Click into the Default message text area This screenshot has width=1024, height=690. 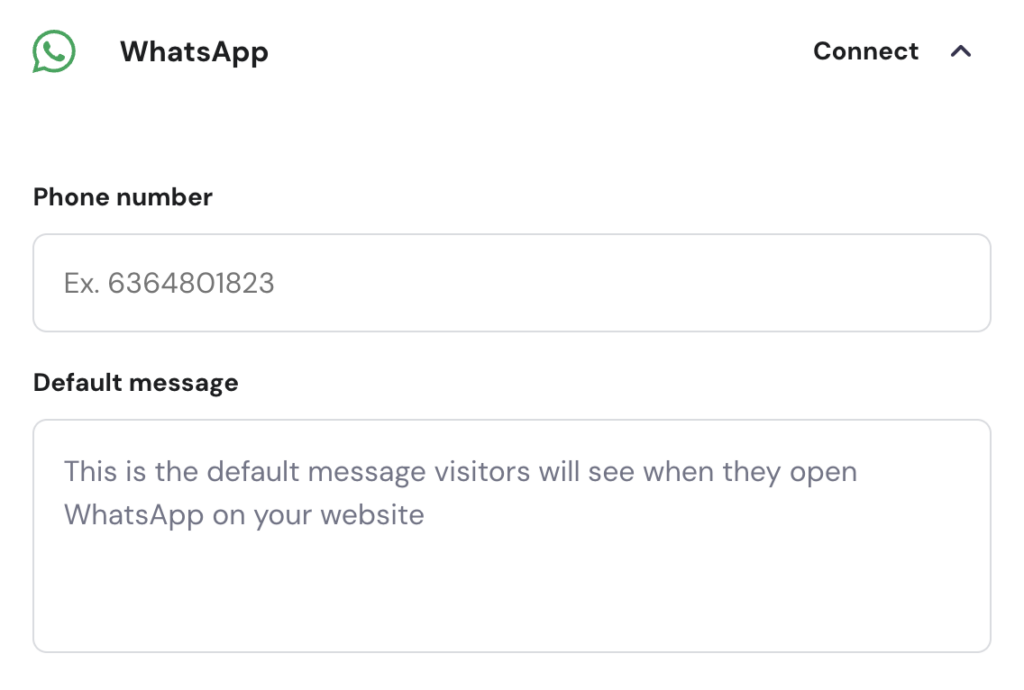[511, 536]
